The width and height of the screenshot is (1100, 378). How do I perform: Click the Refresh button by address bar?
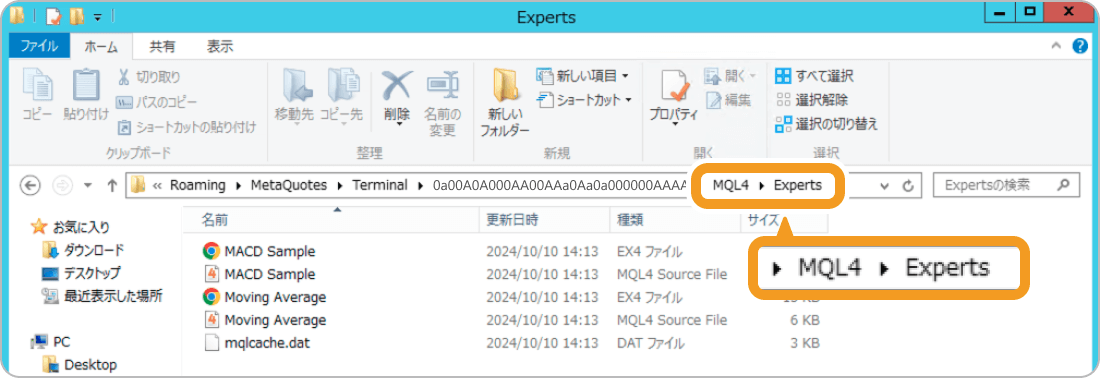click(x=908, y=186)
